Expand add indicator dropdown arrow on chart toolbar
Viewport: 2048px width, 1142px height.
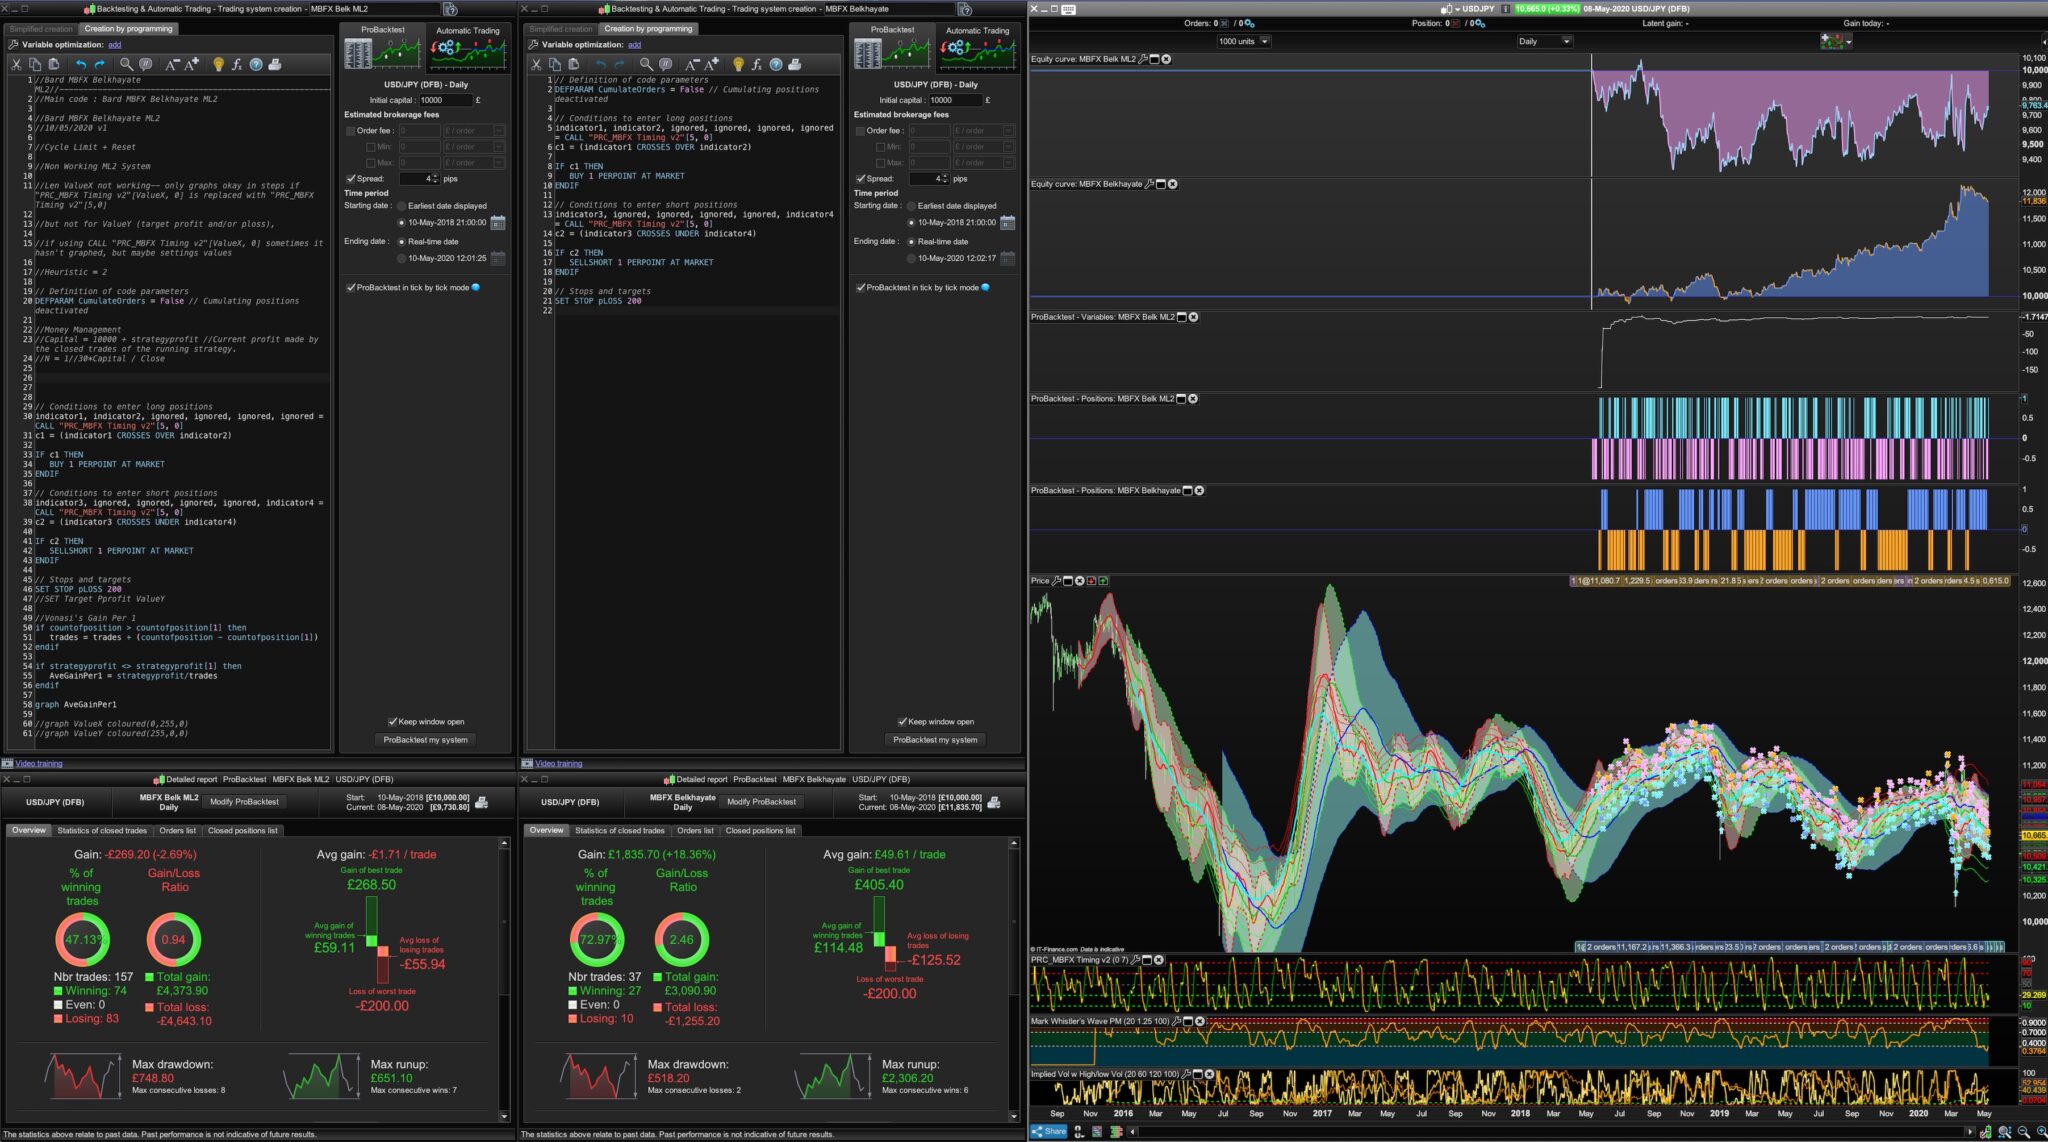click(x=1848, y=41)
